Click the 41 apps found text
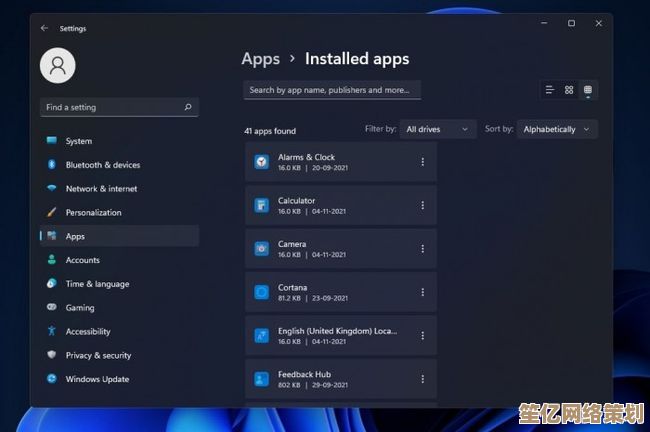Image resolution: width=650 pixels, height=432 pixels. coord(270,131)
